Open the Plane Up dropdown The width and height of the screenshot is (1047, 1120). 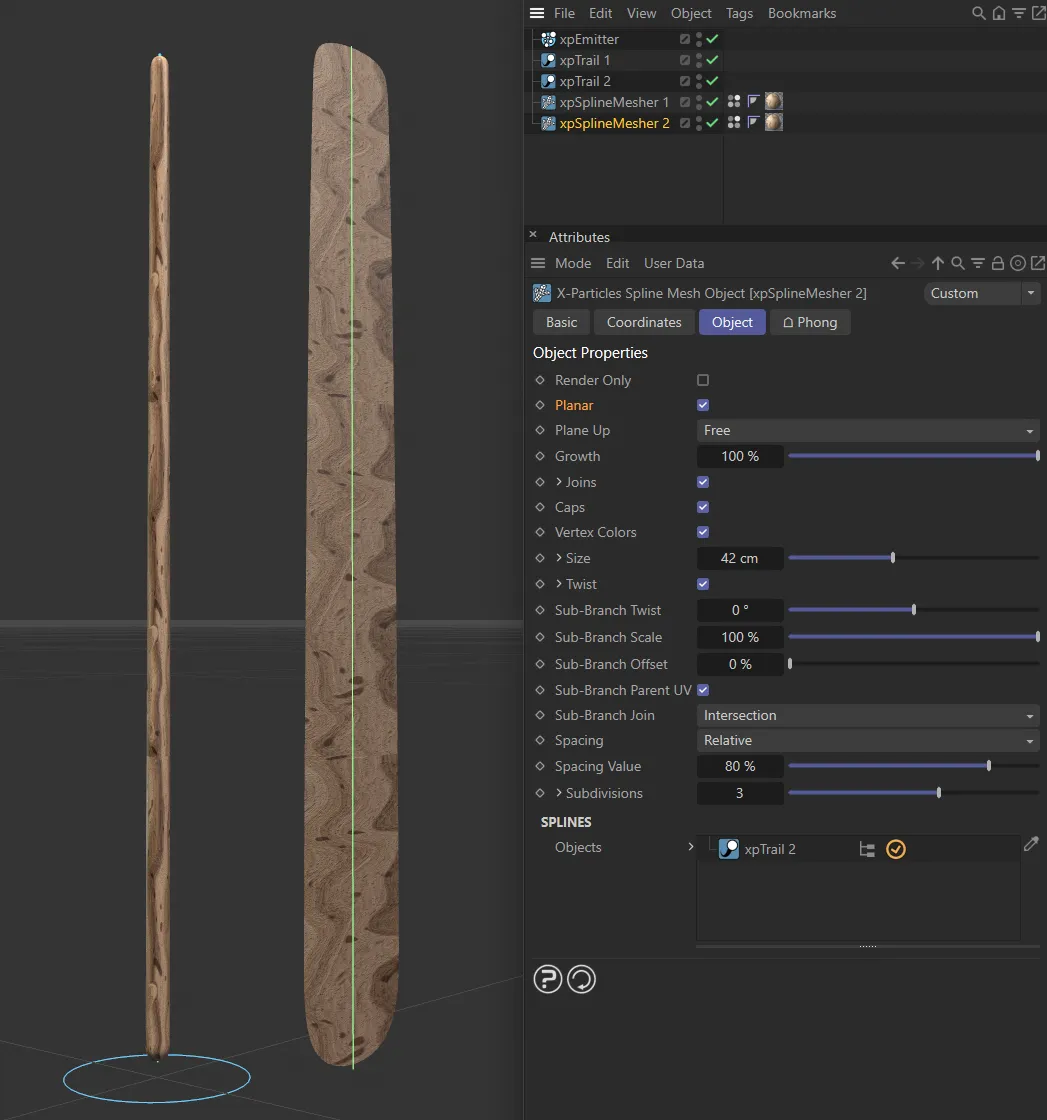[x=866, y=430]
